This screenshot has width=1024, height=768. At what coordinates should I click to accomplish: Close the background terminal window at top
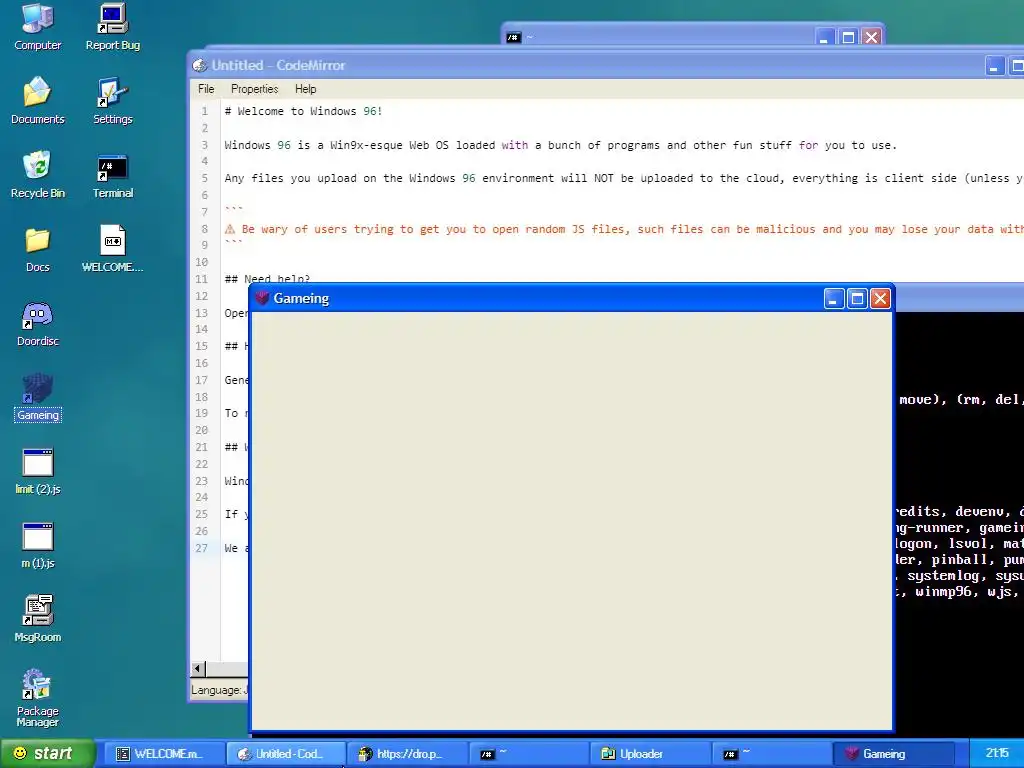pyautogui.click(x=871, y=37)
